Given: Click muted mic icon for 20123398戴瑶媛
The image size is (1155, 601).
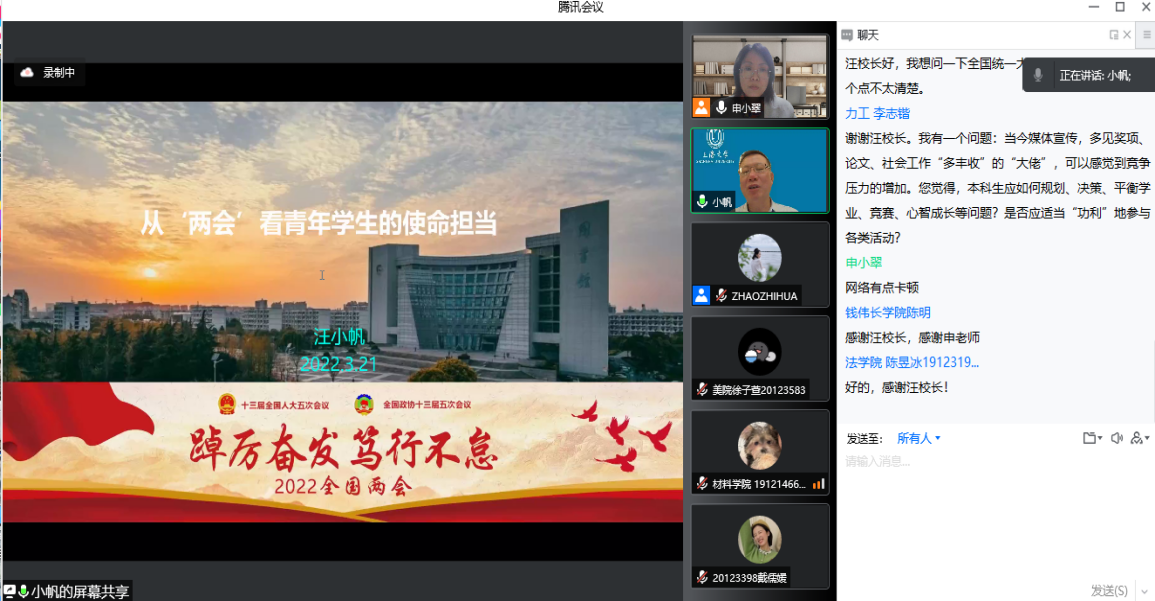Looking at the screenshot, I should click(x=702, y=578).
